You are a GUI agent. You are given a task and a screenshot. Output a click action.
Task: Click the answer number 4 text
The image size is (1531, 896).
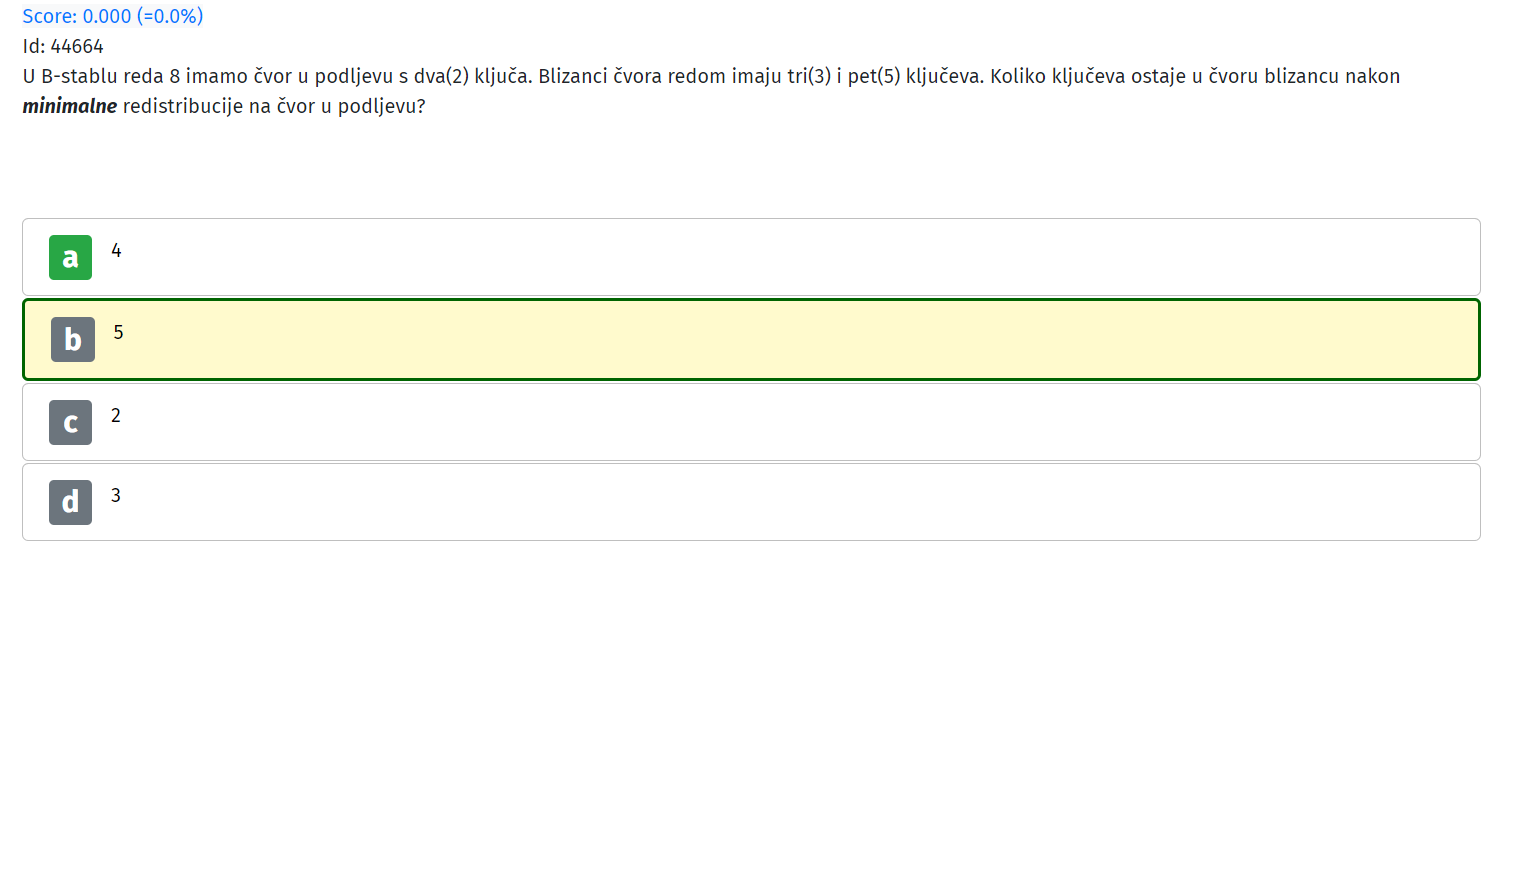click(x=116, y=250)
